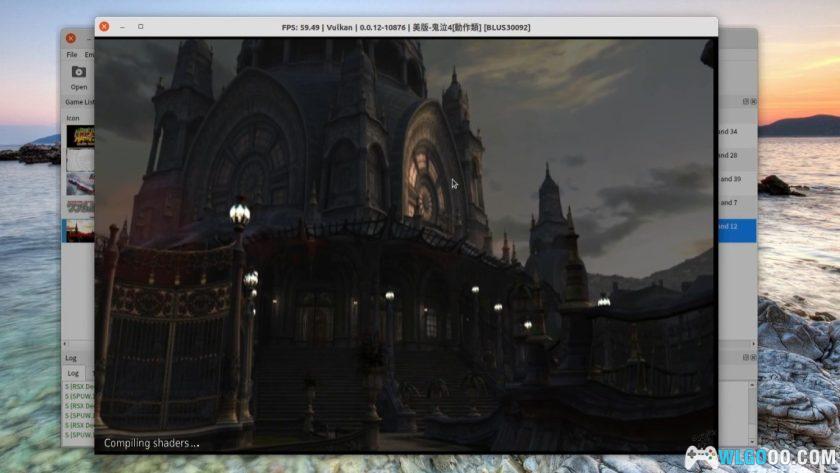840x473 pixels.
Task: Click the game list left scroll arrow
Action: [65, 344]
